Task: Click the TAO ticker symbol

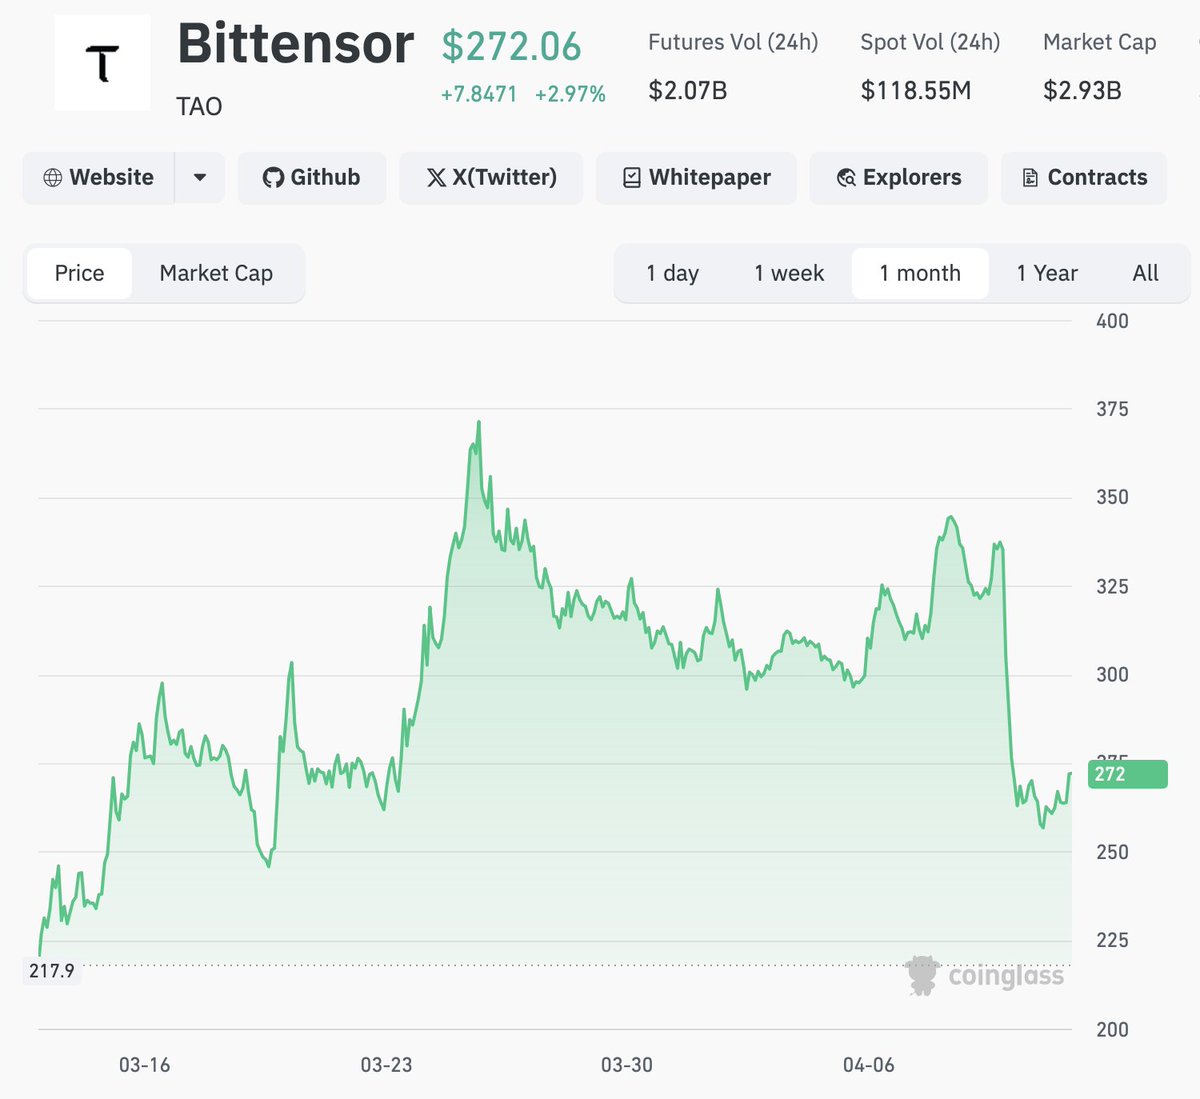Action: [199, 106]
